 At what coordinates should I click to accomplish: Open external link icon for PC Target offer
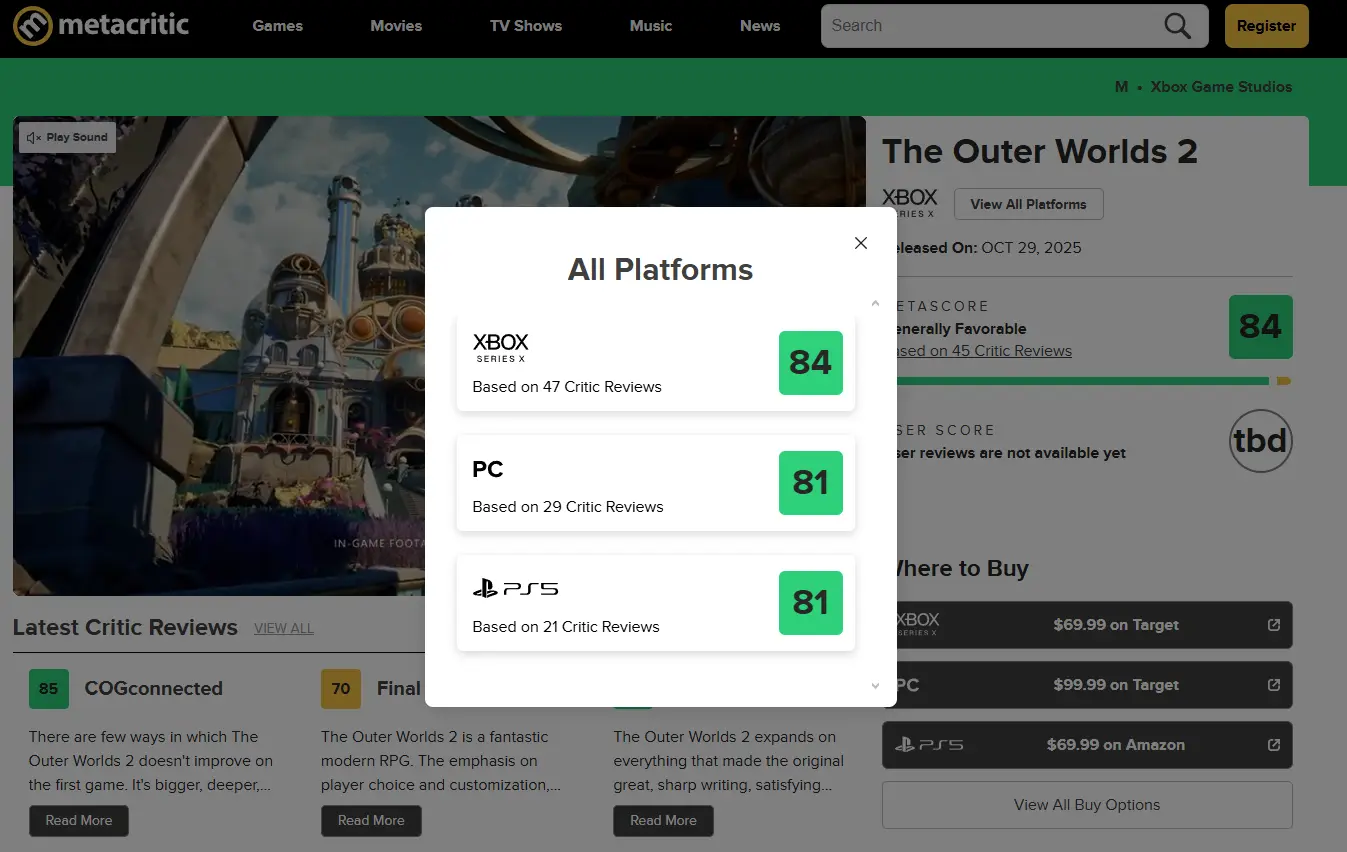tap(1273, 685)
